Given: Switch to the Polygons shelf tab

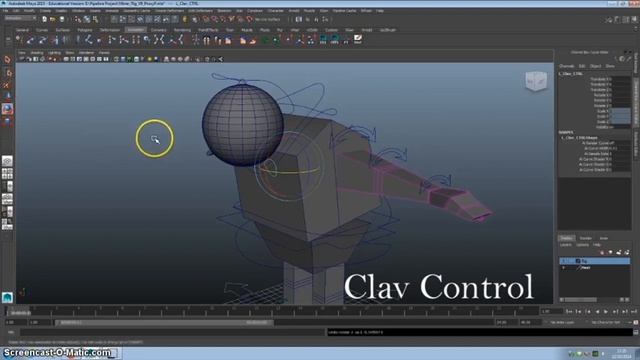Looking at the screenshot, I should (x=84, y=30).
